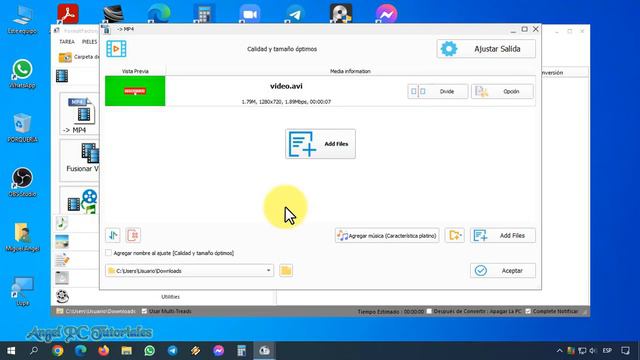Viewport: 640px width, 360px height.
Task: Open Ajustar Salida output settings
Action: [486, 49]
